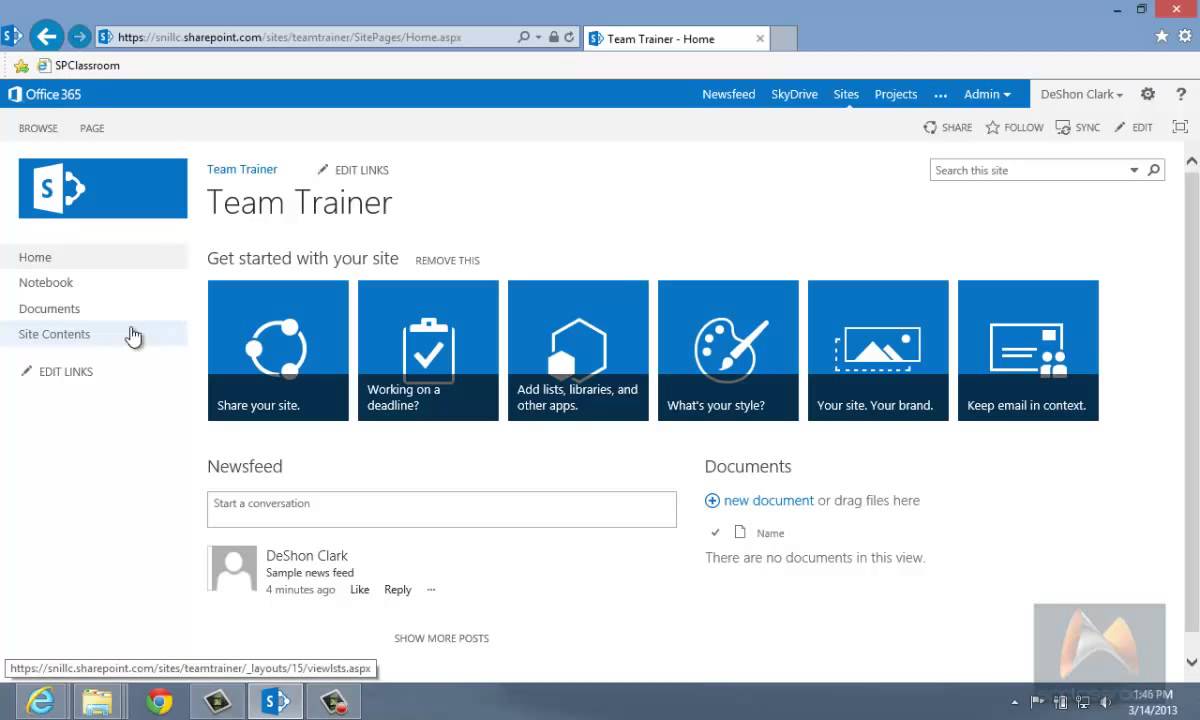
Task: Switch to the PAGE ribbon tab
Action: [x=91, y=128]
